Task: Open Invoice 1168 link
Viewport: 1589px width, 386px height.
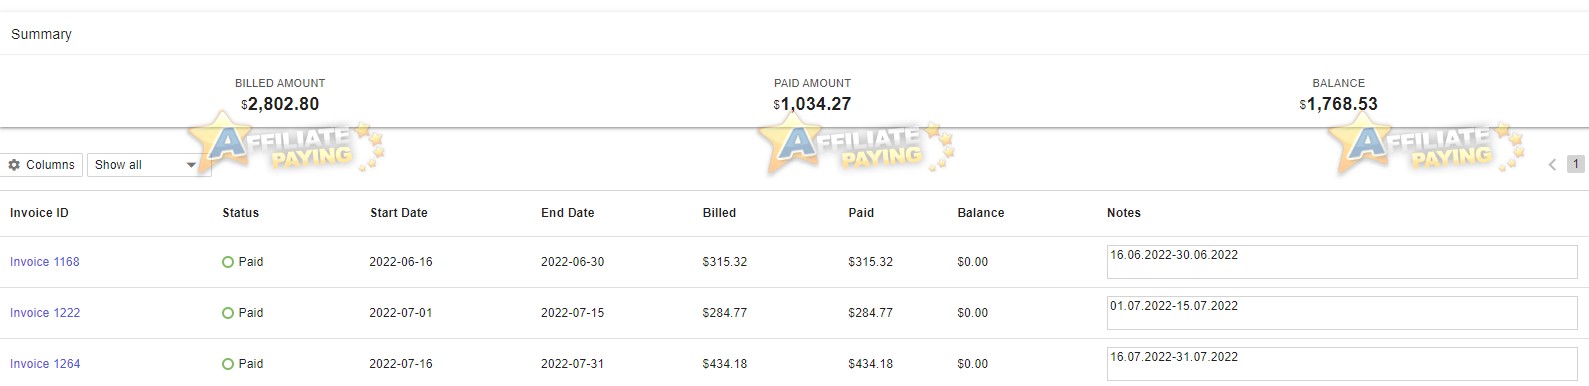Action: pos(45,262)
